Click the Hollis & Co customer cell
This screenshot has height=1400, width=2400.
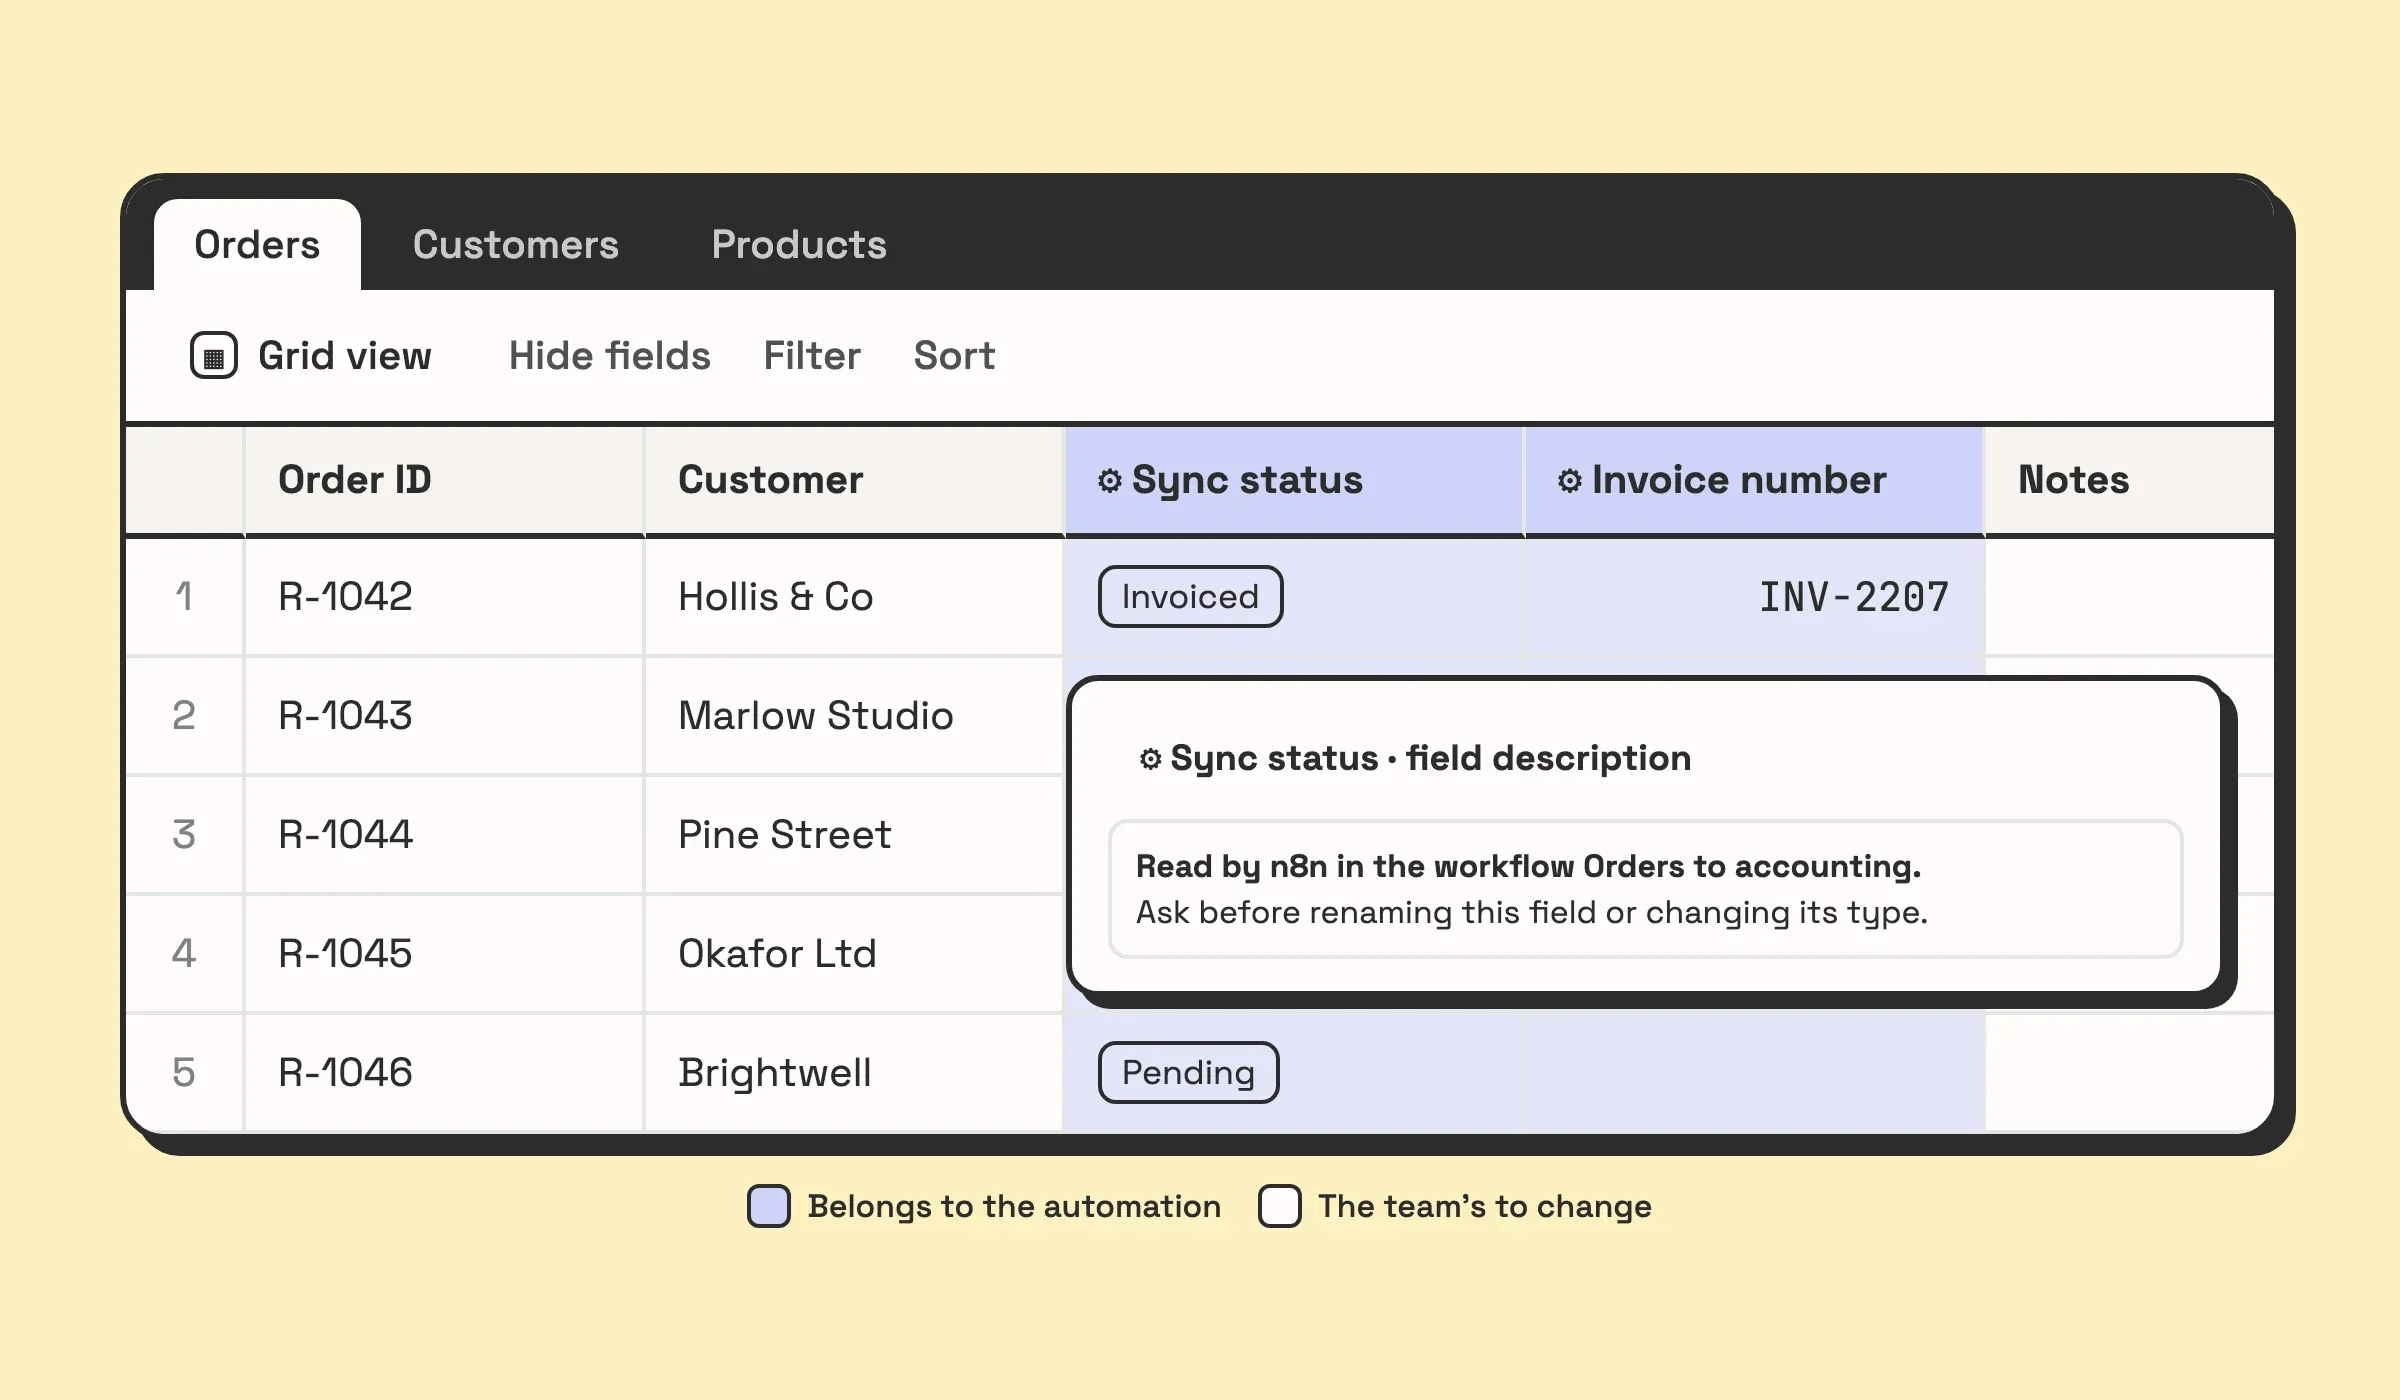pyautogui.click(x=854, y=597)
